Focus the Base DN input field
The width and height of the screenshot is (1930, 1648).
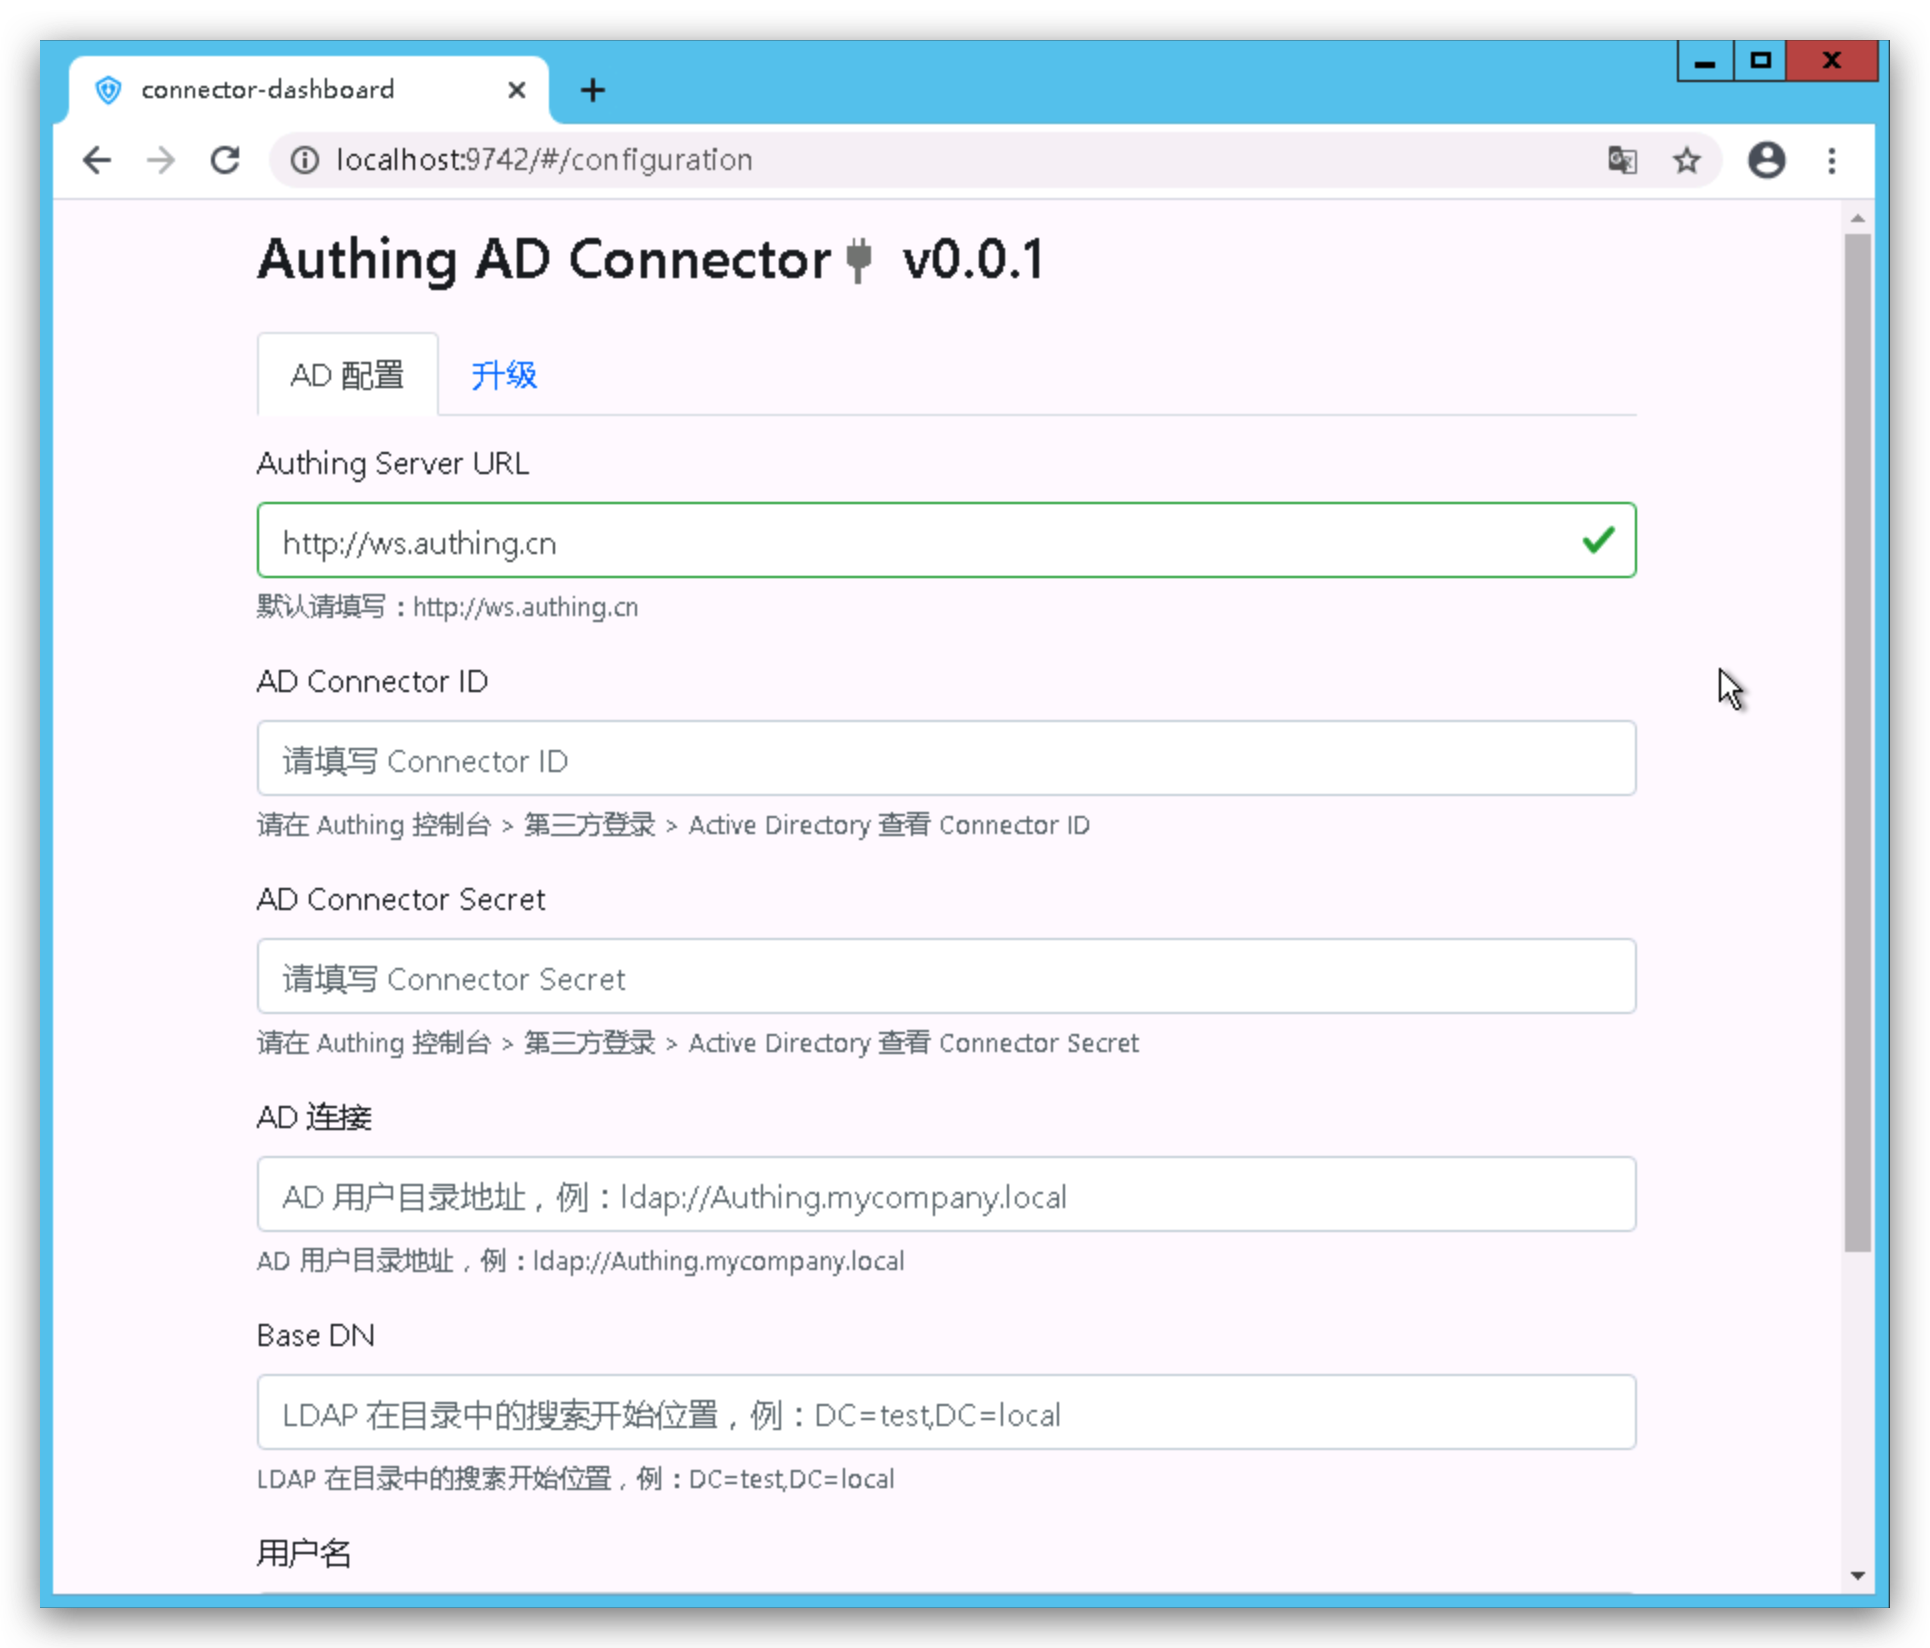[945, 1413]
